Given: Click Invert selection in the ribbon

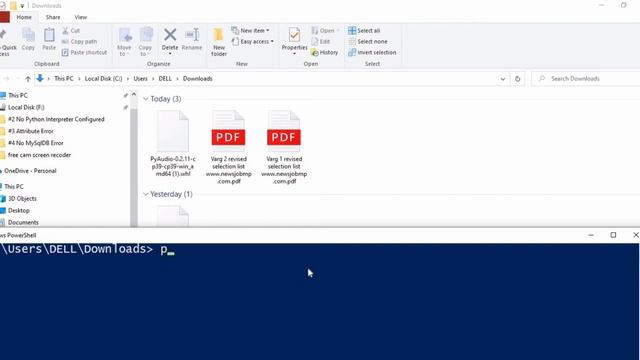Looking at the screenshot, I should click(x=372, y=53).
